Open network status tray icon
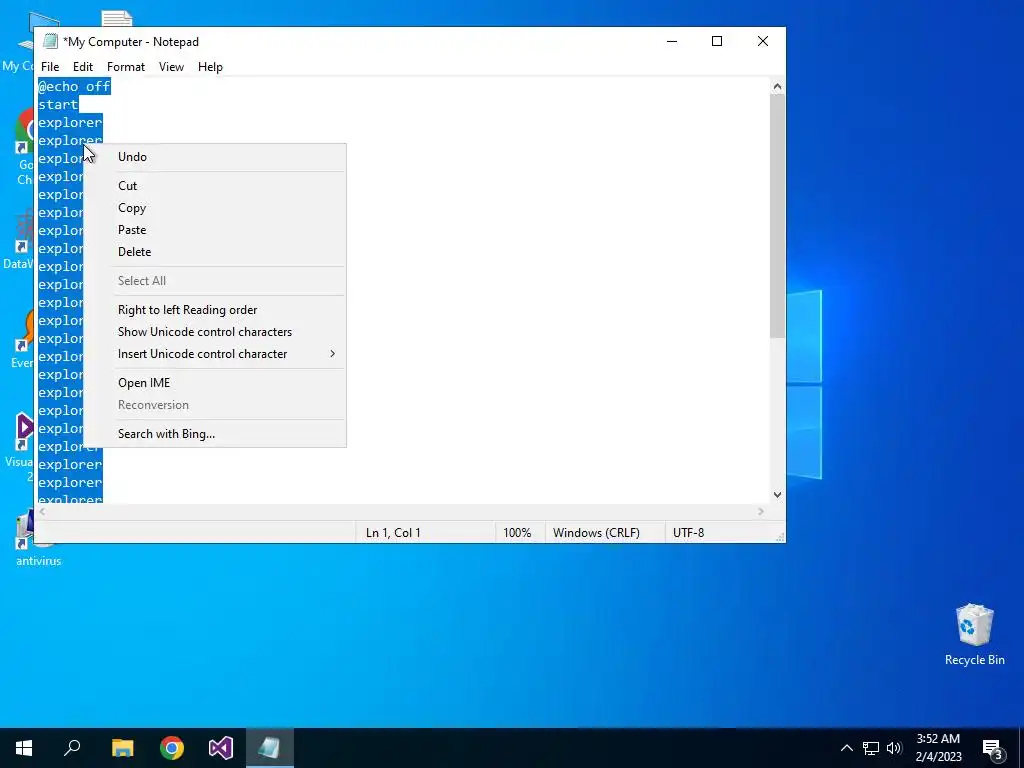 pyautogui.click(x=871, y=748)
